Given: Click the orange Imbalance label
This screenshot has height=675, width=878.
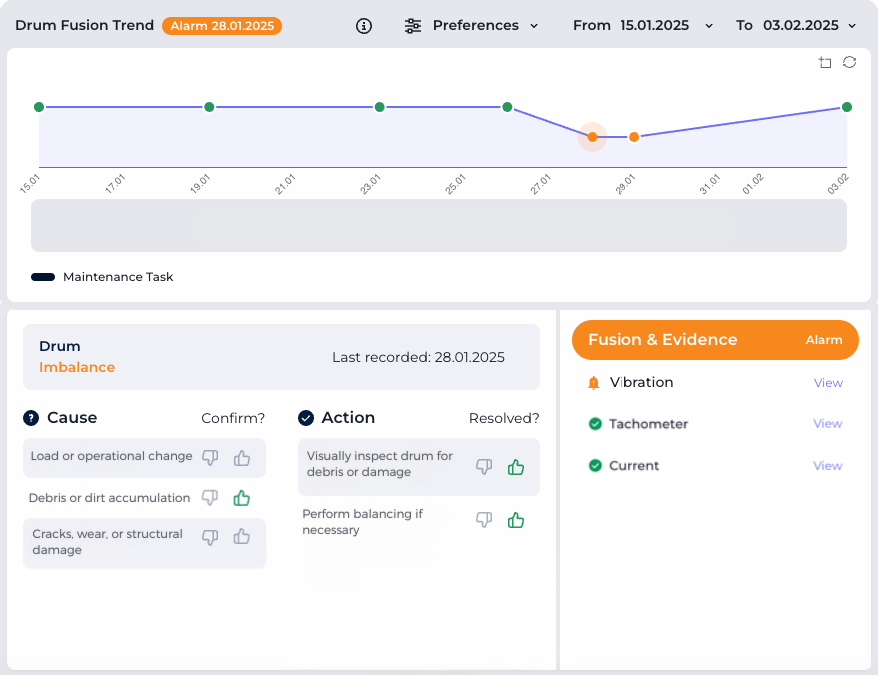Looking at the screenshot, I should 77,367.
